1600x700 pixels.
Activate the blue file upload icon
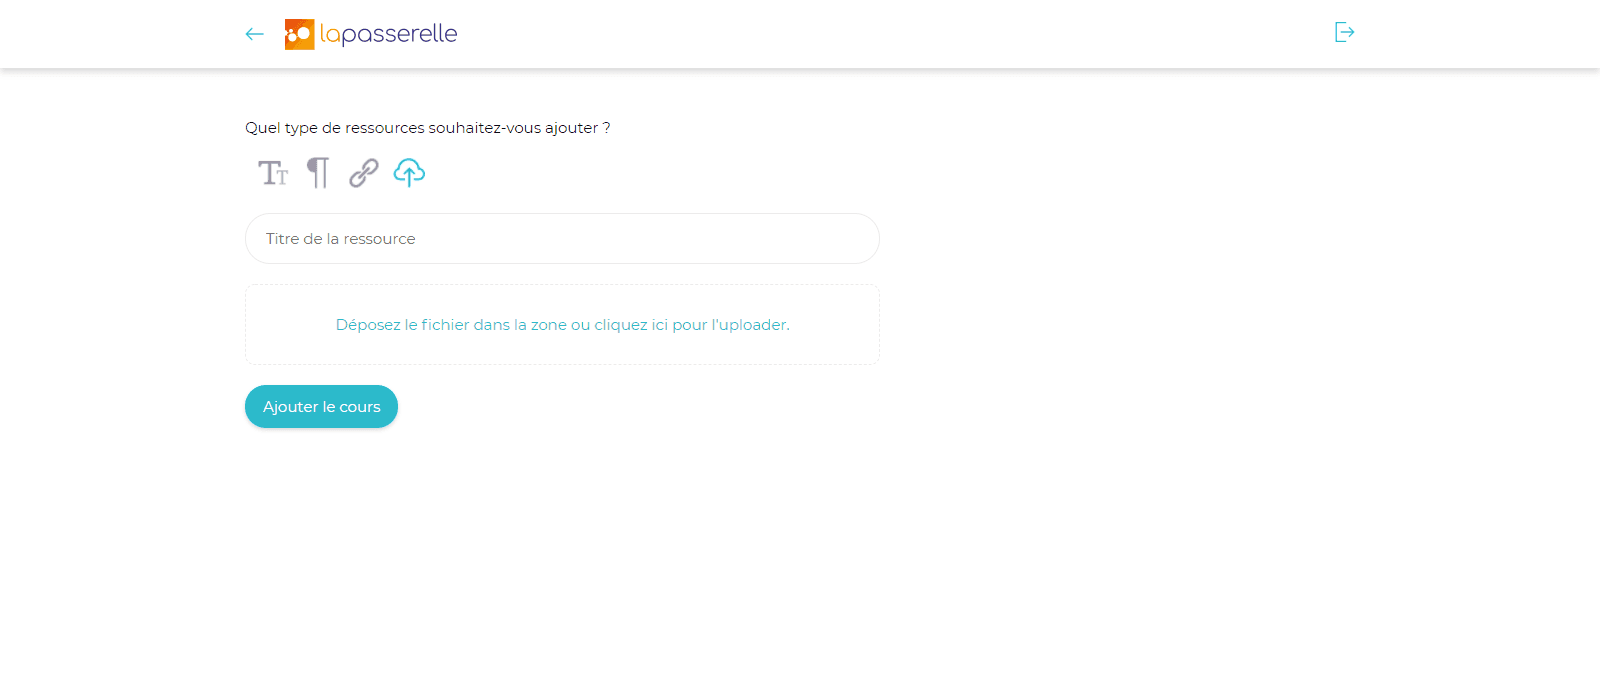(x=409, y=173)
